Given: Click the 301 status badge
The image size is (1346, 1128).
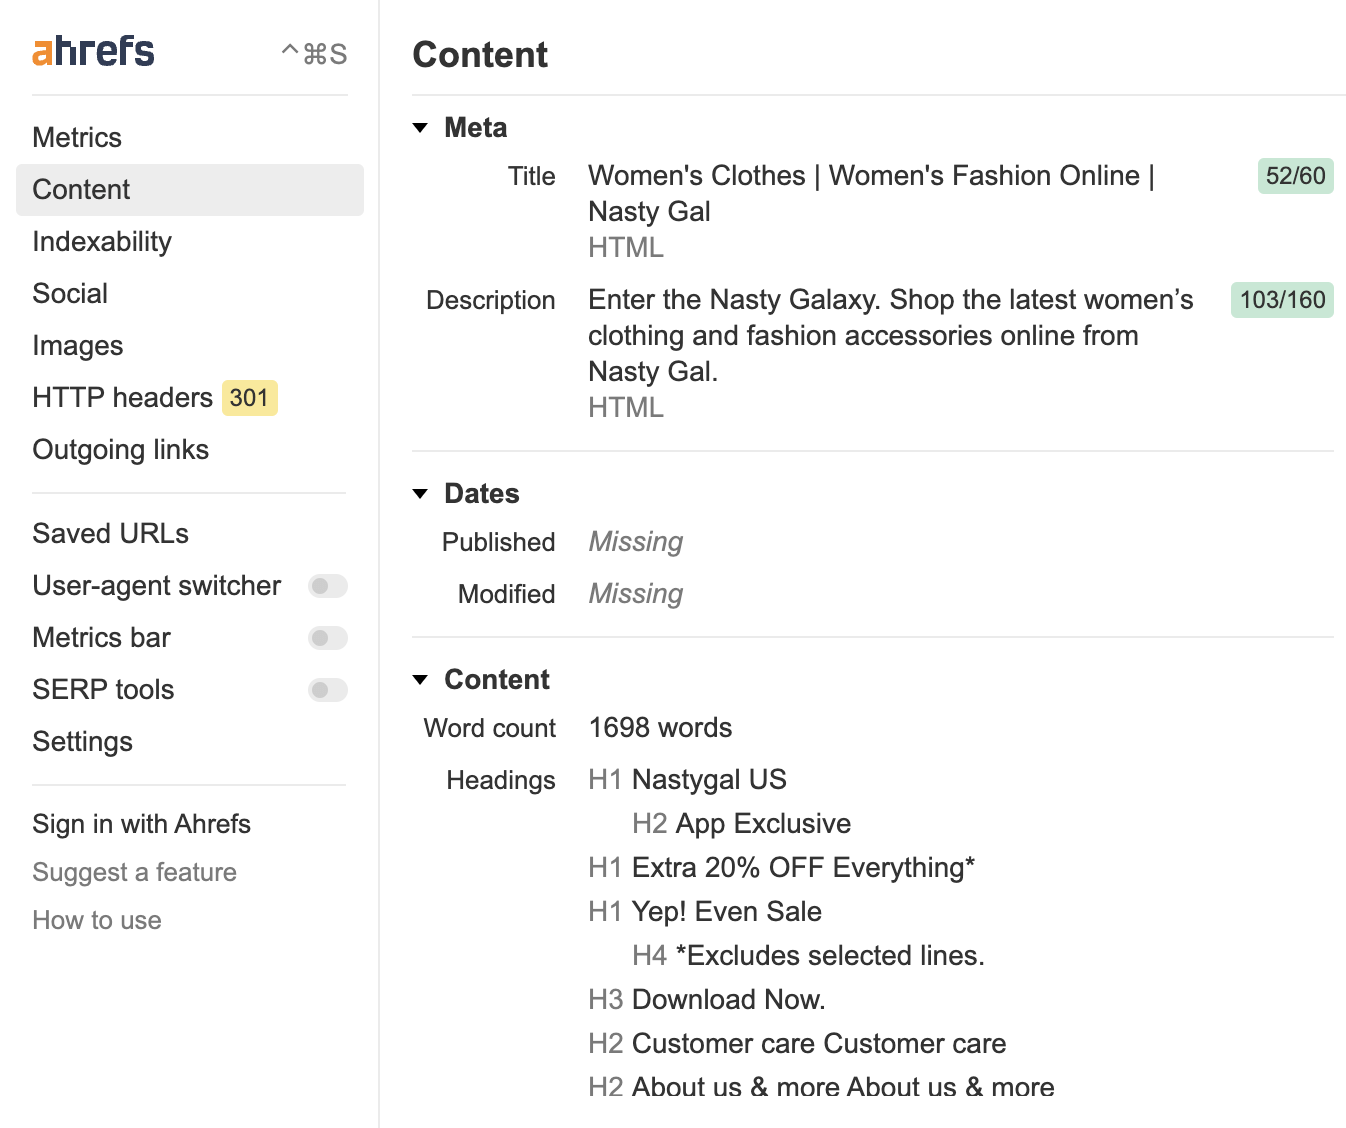Looking at the screenshot, I should (249, 398).
